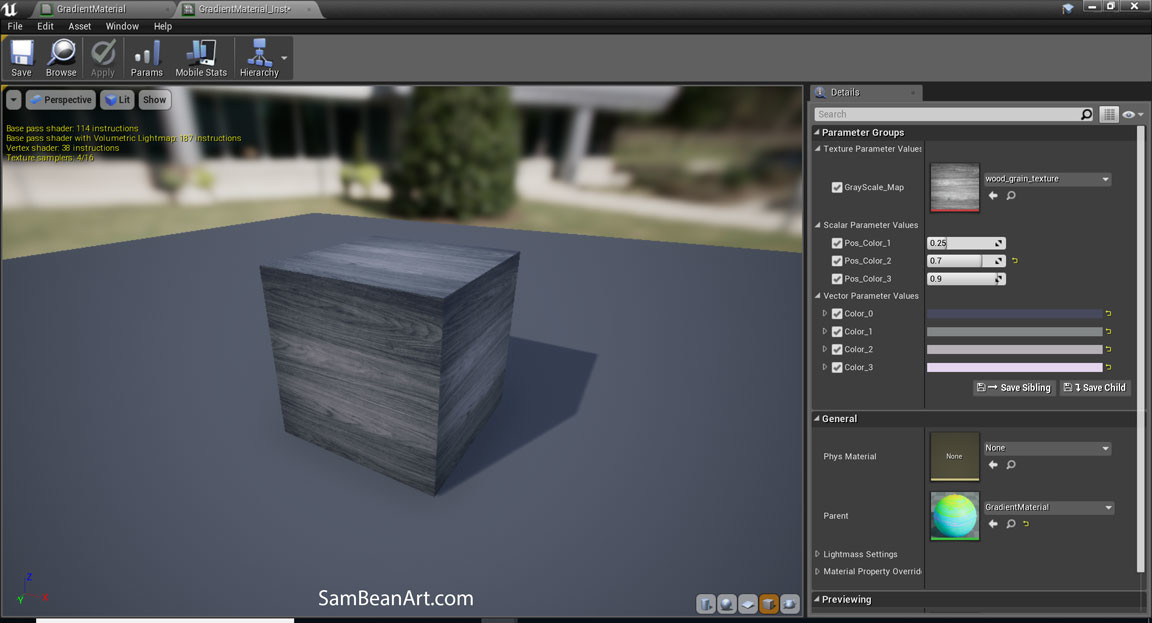This screenshot has height=623, width=1152.
Task: Open the Lit view mode button
Action: tap(118, 100)
